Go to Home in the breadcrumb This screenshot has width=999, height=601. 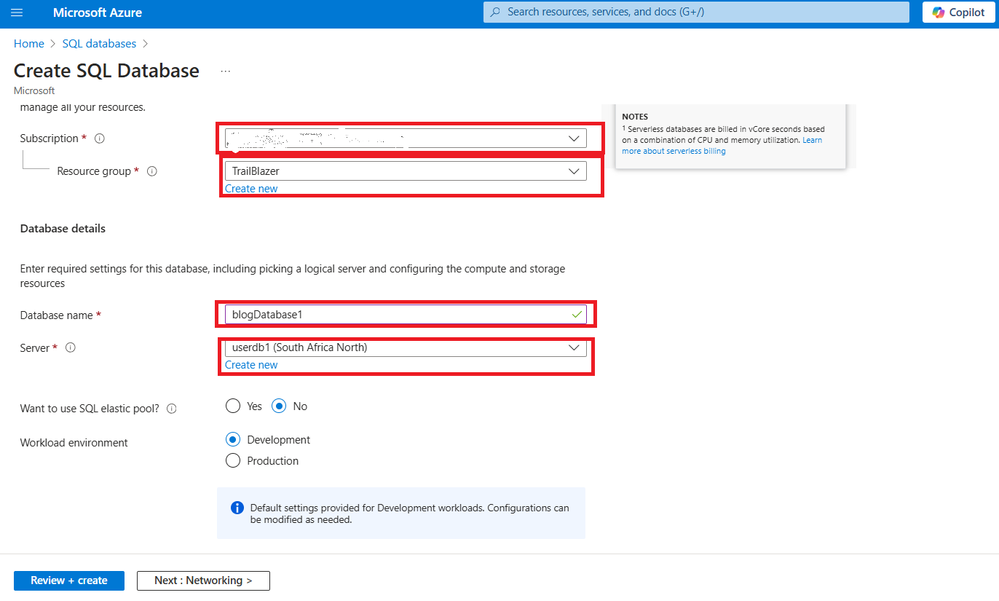(x=29, y=43)
